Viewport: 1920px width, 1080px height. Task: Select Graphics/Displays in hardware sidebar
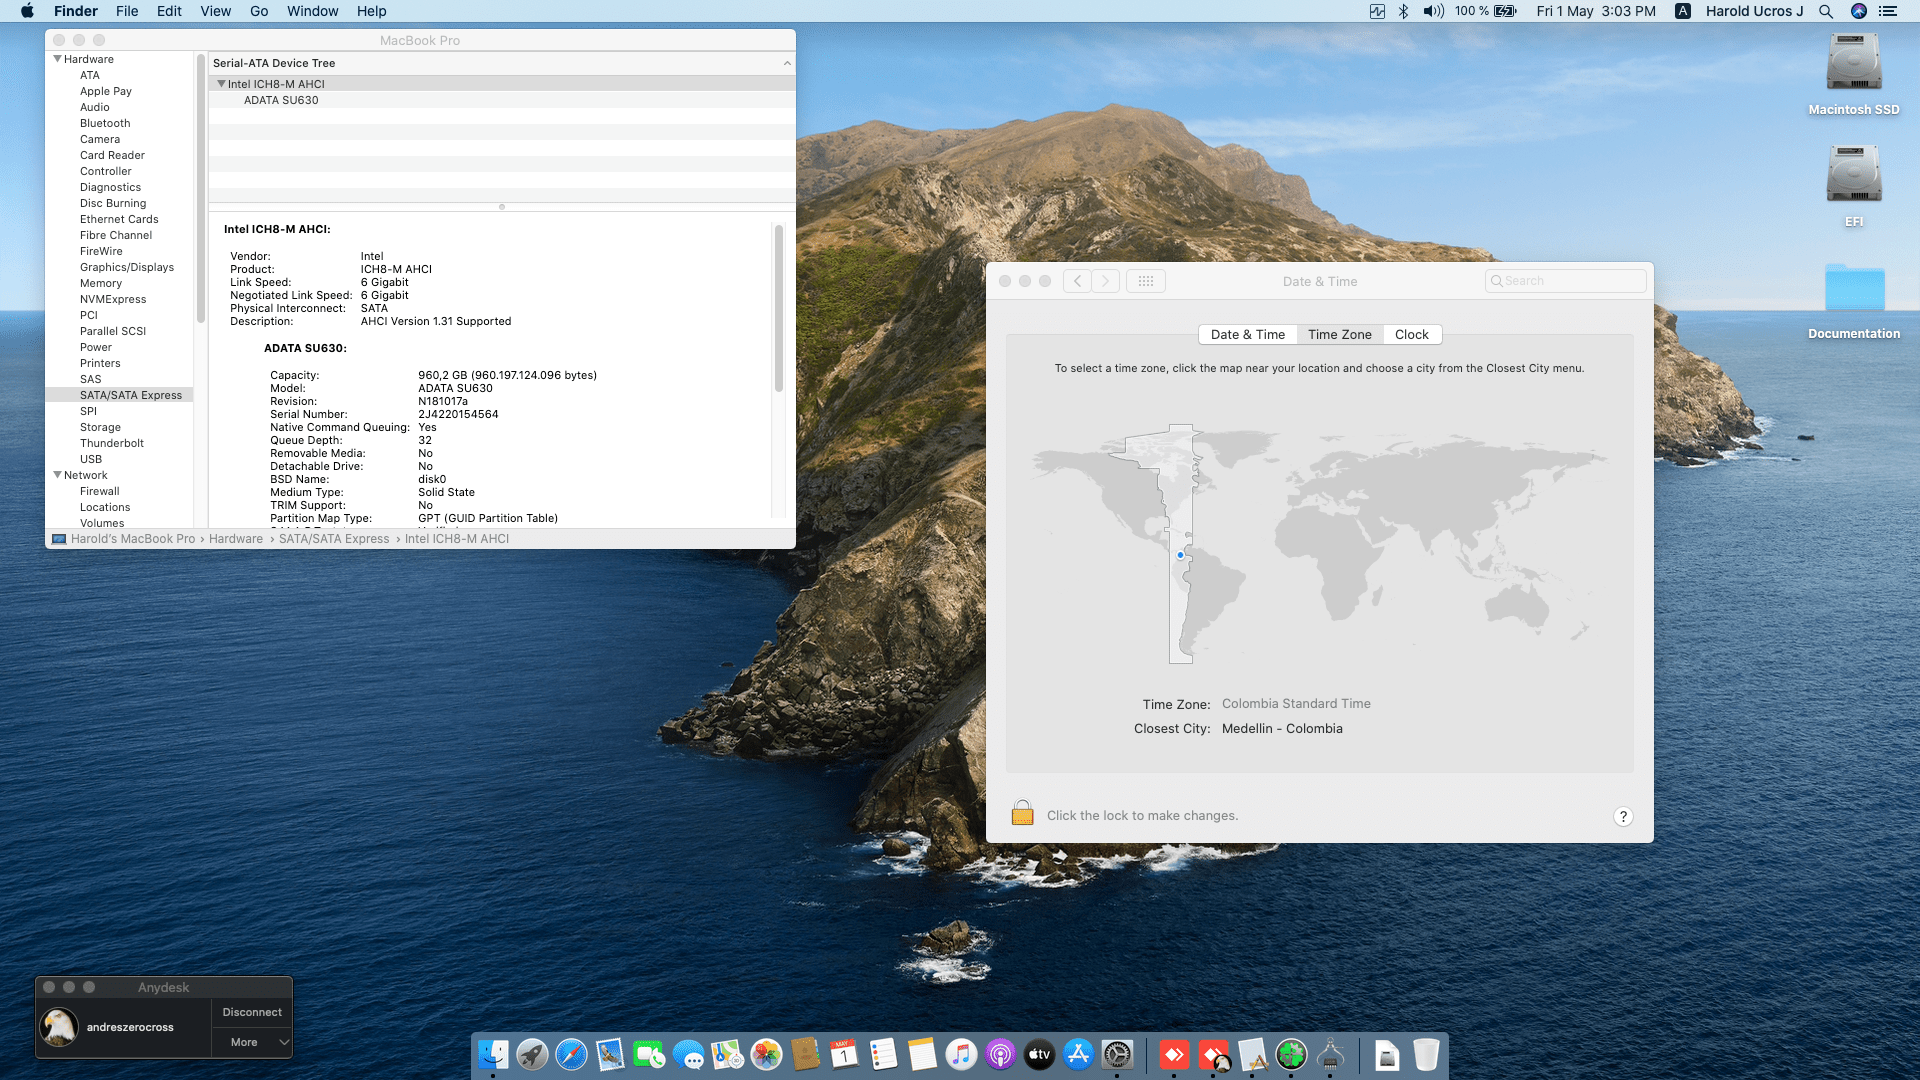[x=126, y=267]
